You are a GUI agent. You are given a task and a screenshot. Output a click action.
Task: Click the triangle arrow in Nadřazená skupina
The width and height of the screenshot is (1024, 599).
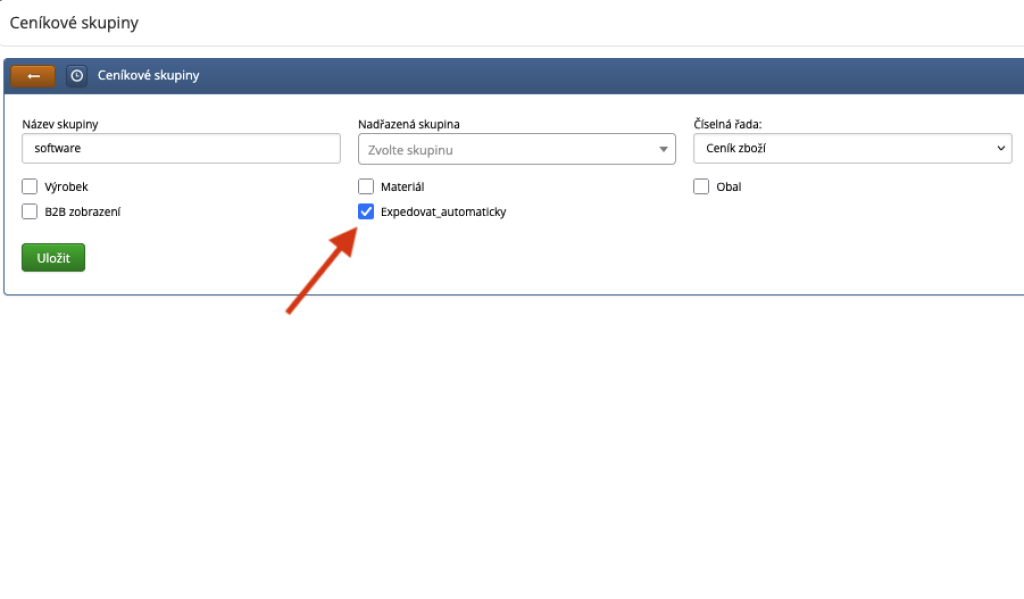(x=663, y=150)
